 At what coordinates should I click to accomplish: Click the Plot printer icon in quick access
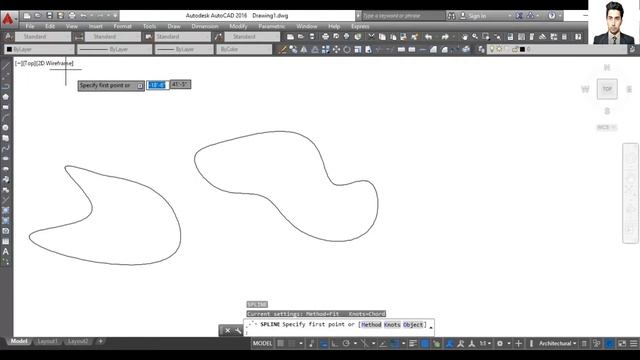click(x=72, y=16)
